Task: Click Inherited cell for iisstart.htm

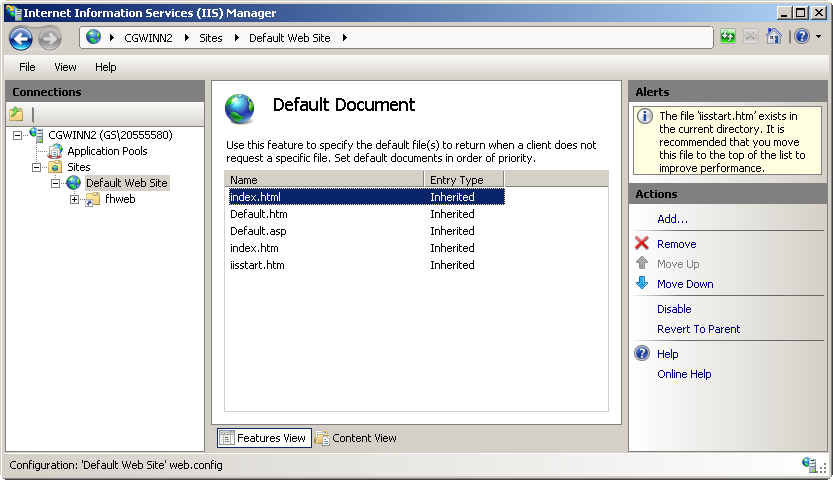Action: 452,265
